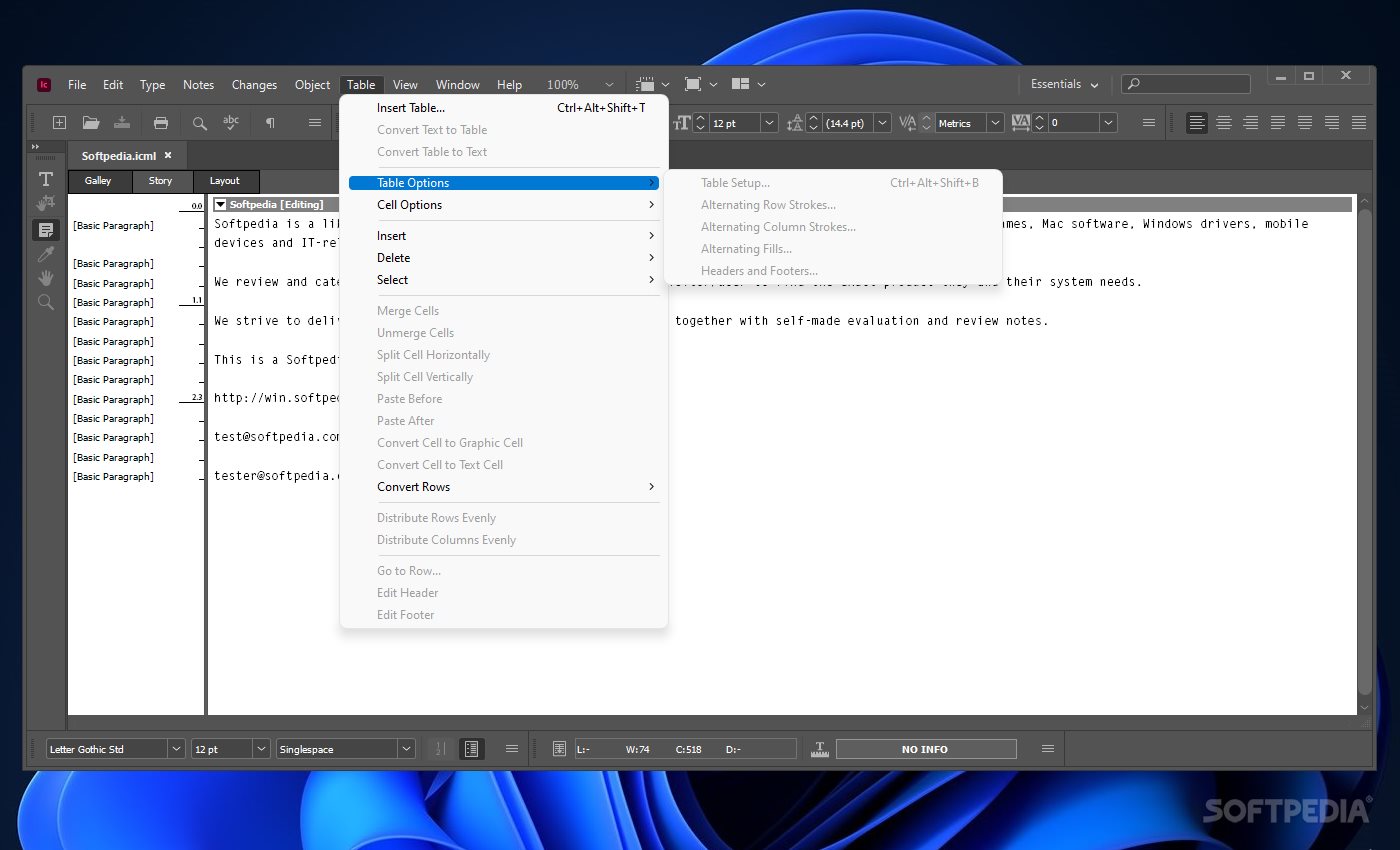Open the bottom bar 12 pt size dropdown
This screenshot has height=850, width=1400.
261,749
